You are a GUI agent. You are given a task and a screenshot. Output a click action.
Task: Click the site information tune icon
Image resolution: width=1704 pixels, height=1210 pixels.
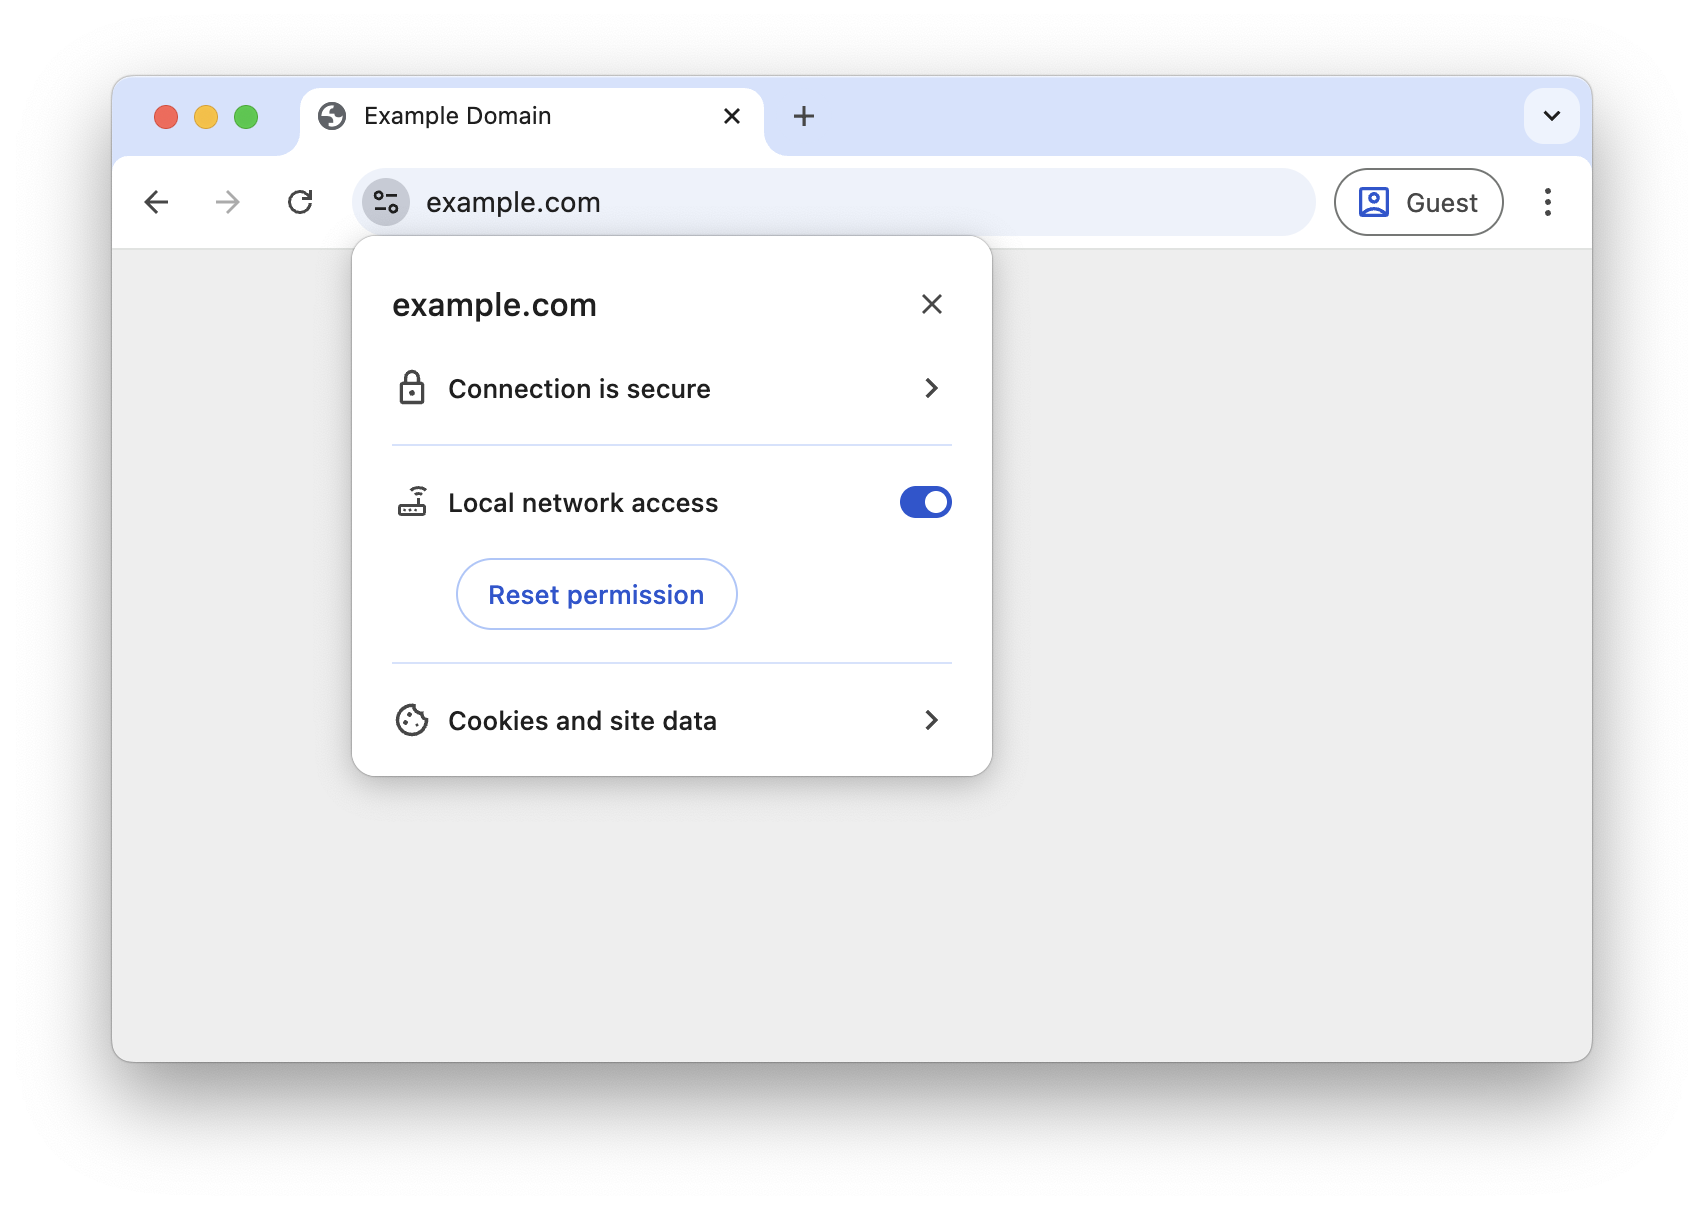[386, 202]
